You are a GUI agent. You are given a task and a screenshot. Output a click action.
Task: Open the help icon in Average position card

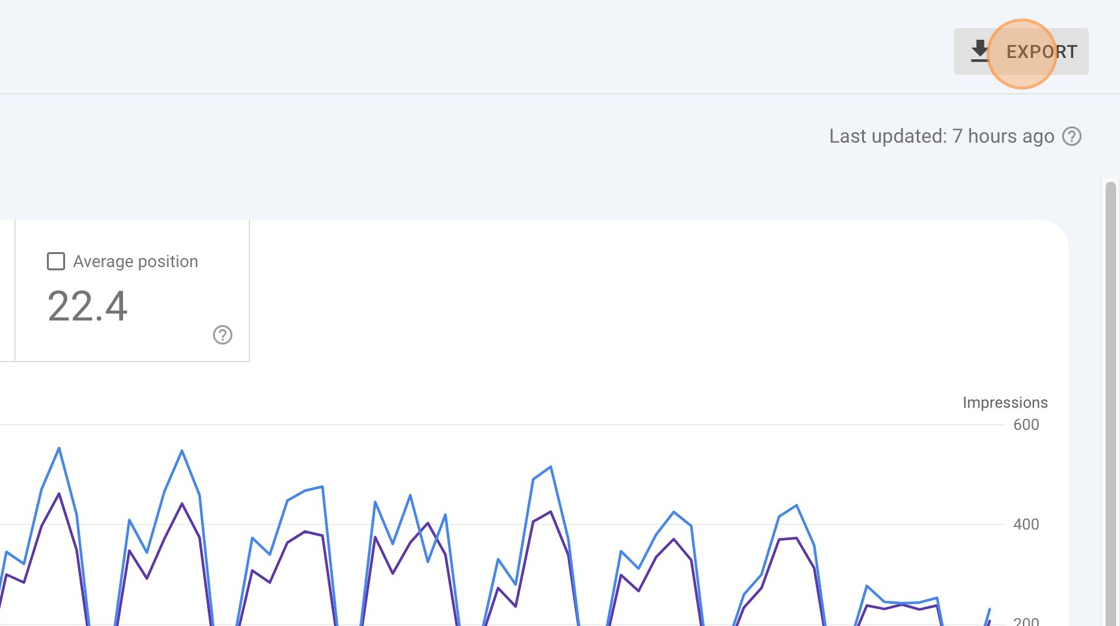[x=222, y=334]
